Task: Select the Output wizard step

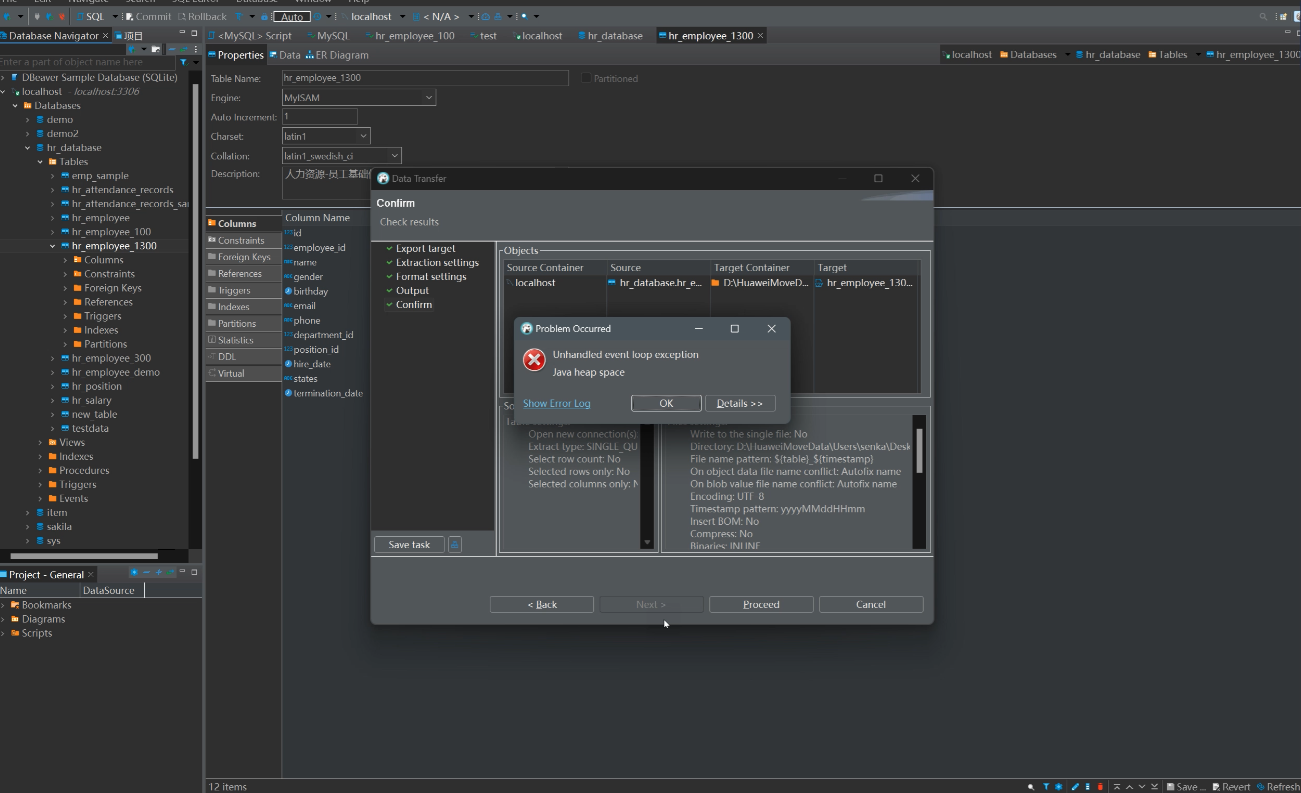Action: [x=412, y=291]
